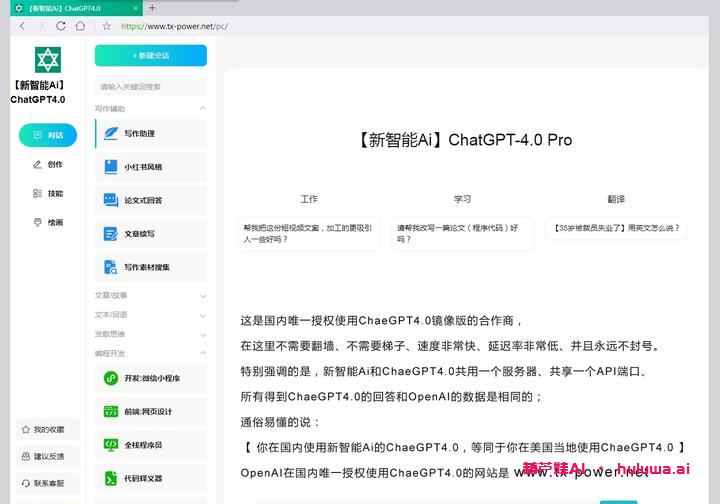Select the 文章续写 list item label

pyautogui.click(x=139, y=234)
